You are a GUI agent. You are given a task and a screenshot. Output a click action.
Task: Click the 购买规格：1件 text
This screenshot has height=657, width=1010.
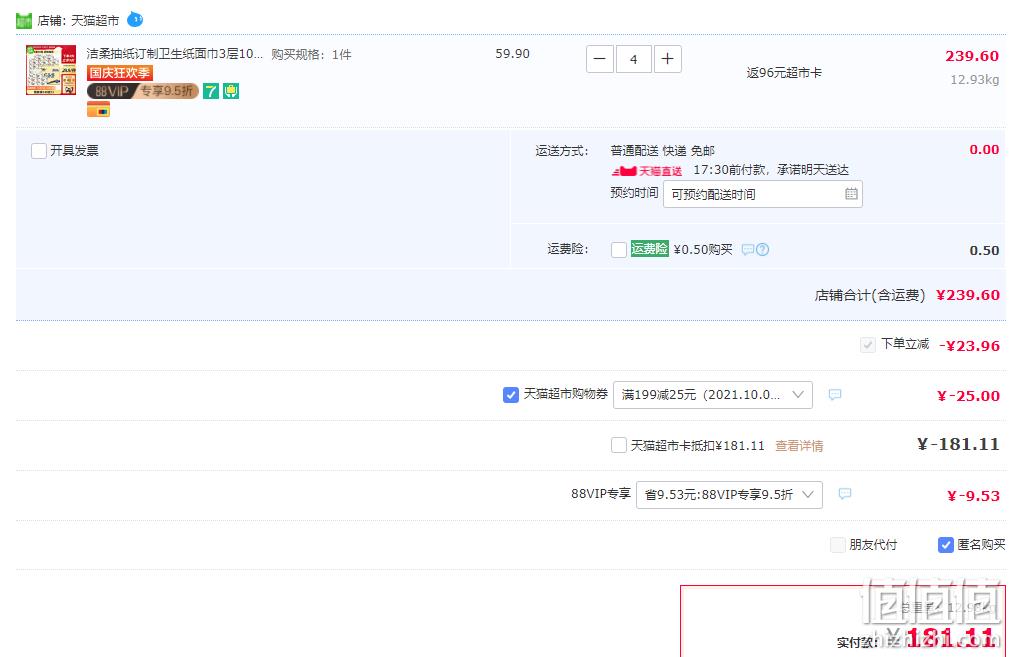tap(311, 55)
